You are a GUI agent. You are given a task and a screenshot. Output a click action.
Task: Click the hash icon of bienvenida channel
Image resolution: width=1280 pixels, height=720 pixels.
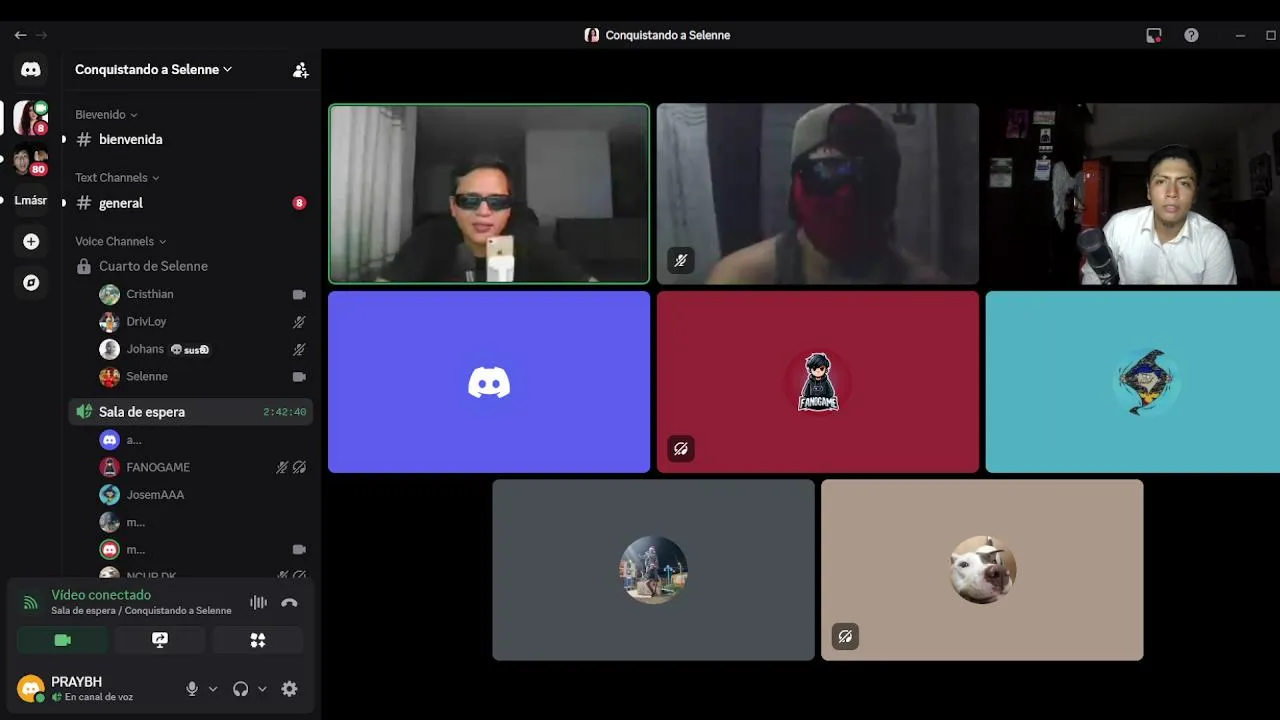click(84, 140)
